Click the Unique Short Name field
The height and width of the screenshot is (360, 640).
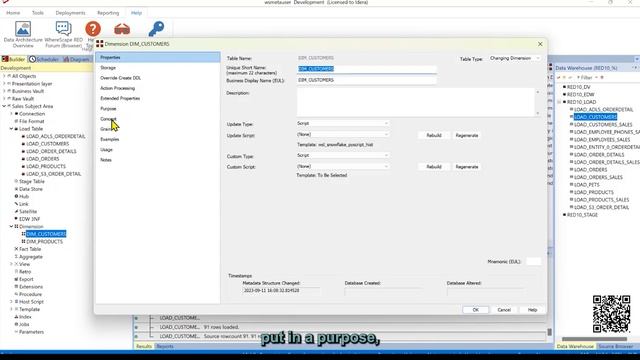367,69
